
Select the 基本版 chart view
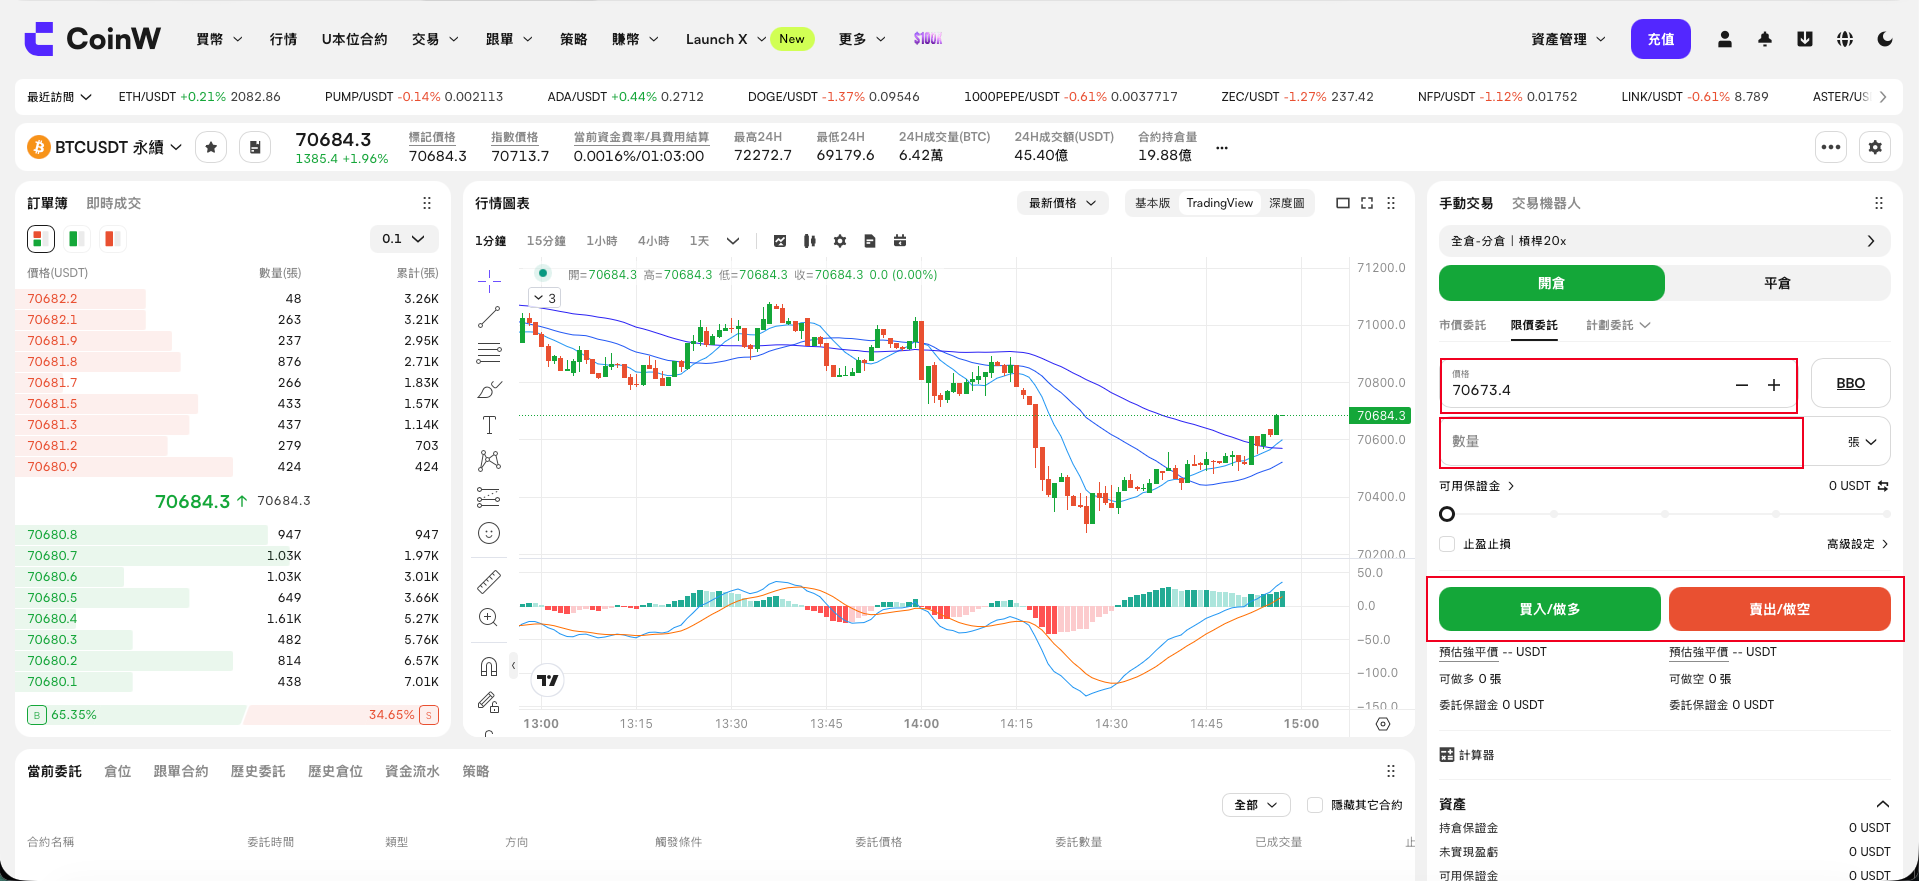pos(1152,203)
